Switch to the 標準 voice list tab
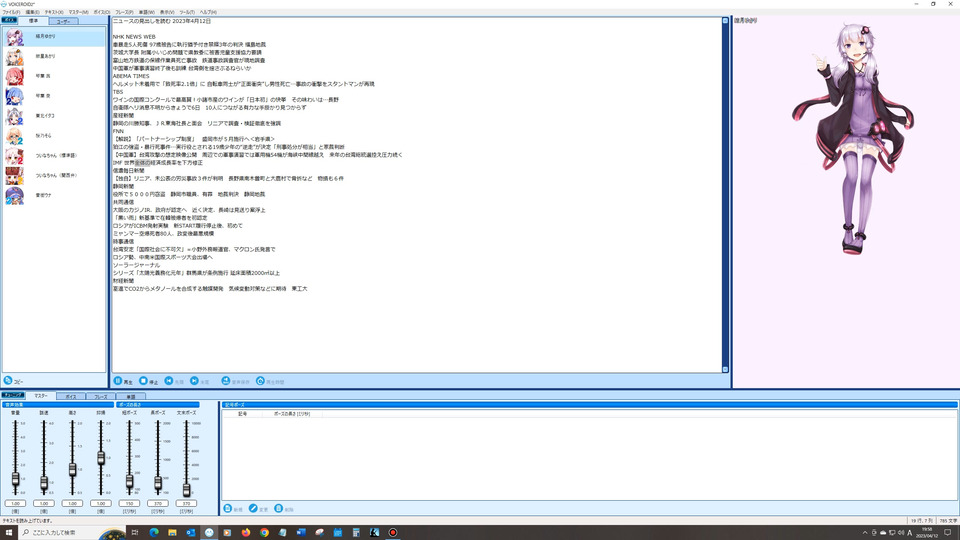960x540 pixels. [x=33, y=21]
